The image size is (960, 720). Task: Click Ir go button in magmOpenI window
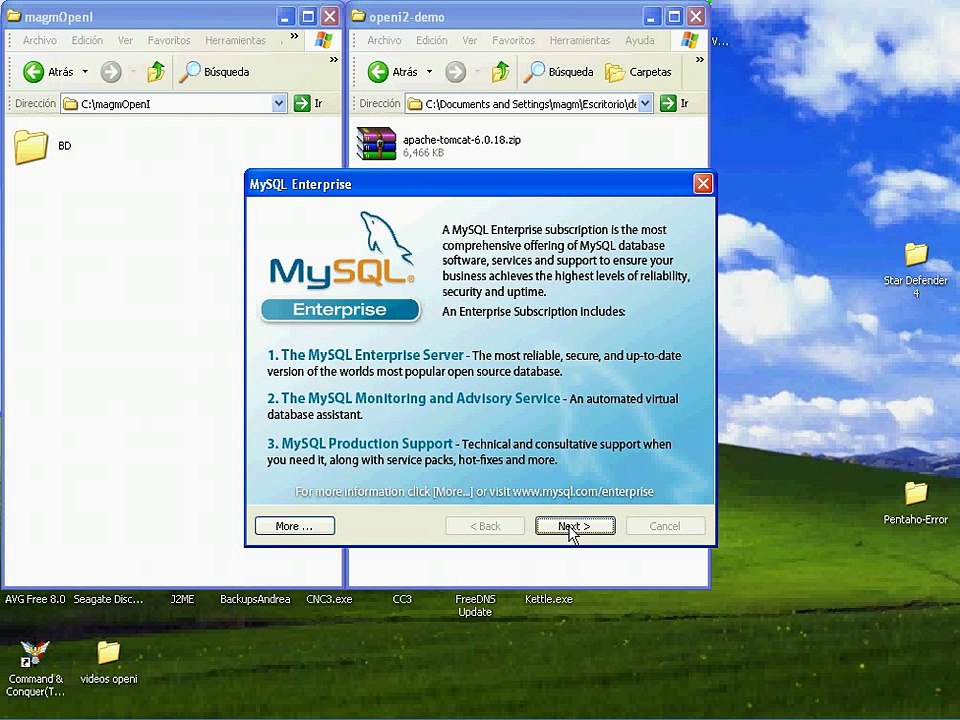click(x=308, y=103)
